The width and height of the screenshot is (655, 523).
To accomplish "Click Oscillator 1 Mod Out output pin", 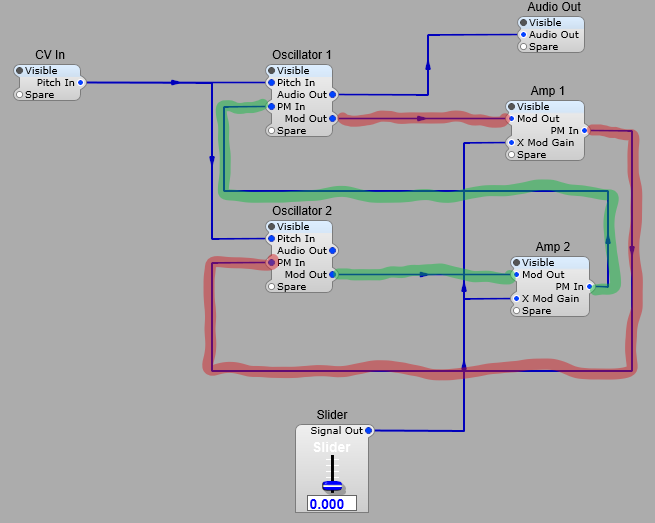I will [x=332, y=119].
